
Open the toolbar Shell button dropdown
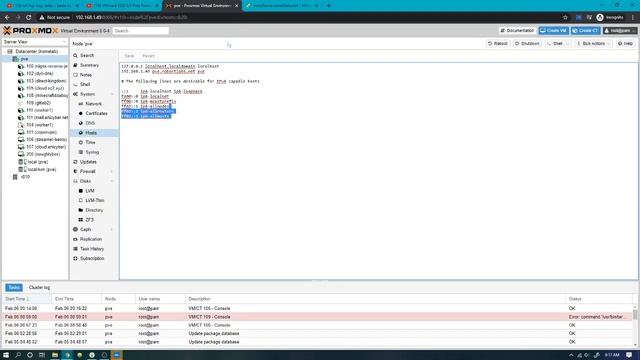click(x=568, y=44)
